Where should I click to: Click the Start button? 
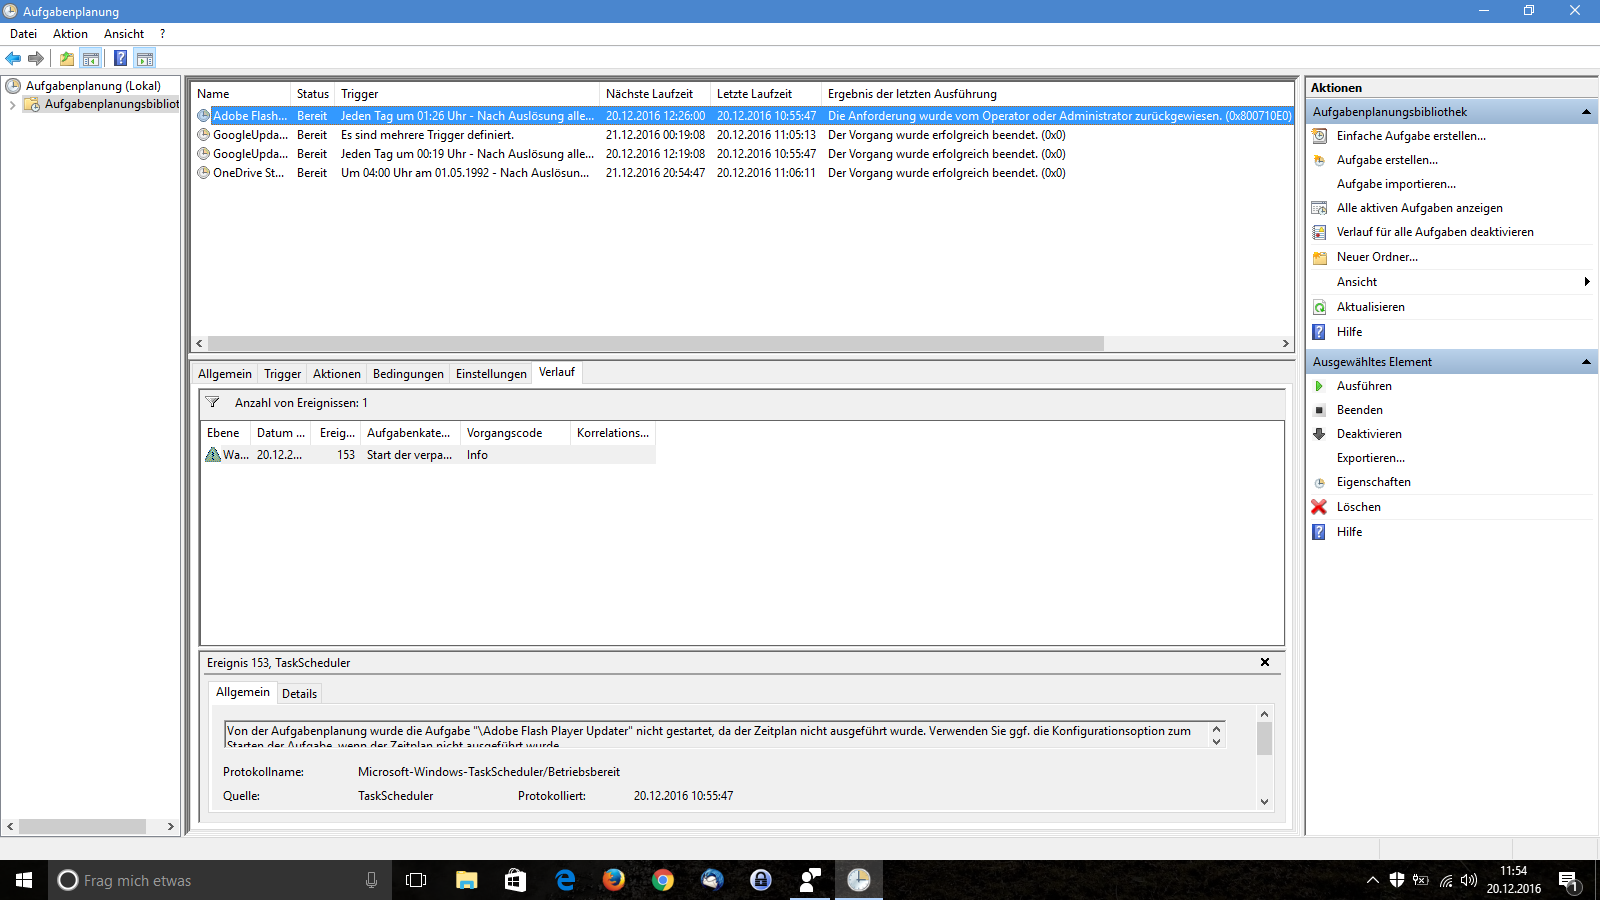(24, 880)
